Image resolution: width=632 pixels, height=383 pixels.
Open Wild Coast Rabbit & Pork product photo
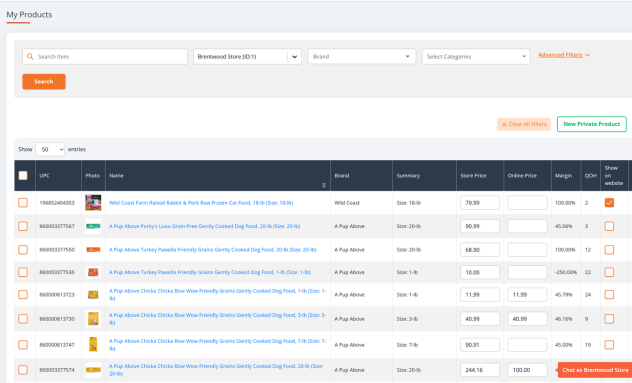(x=93, y=203)
